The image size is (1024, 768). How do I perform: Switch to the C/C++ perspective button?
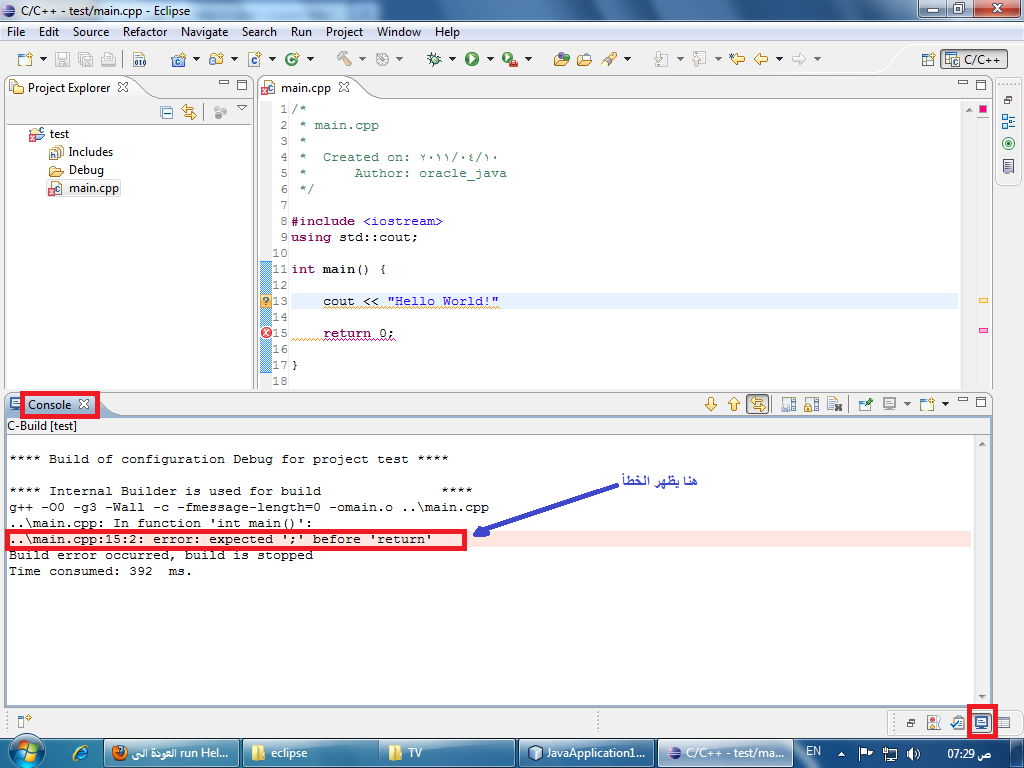click(x=974, y=59)
